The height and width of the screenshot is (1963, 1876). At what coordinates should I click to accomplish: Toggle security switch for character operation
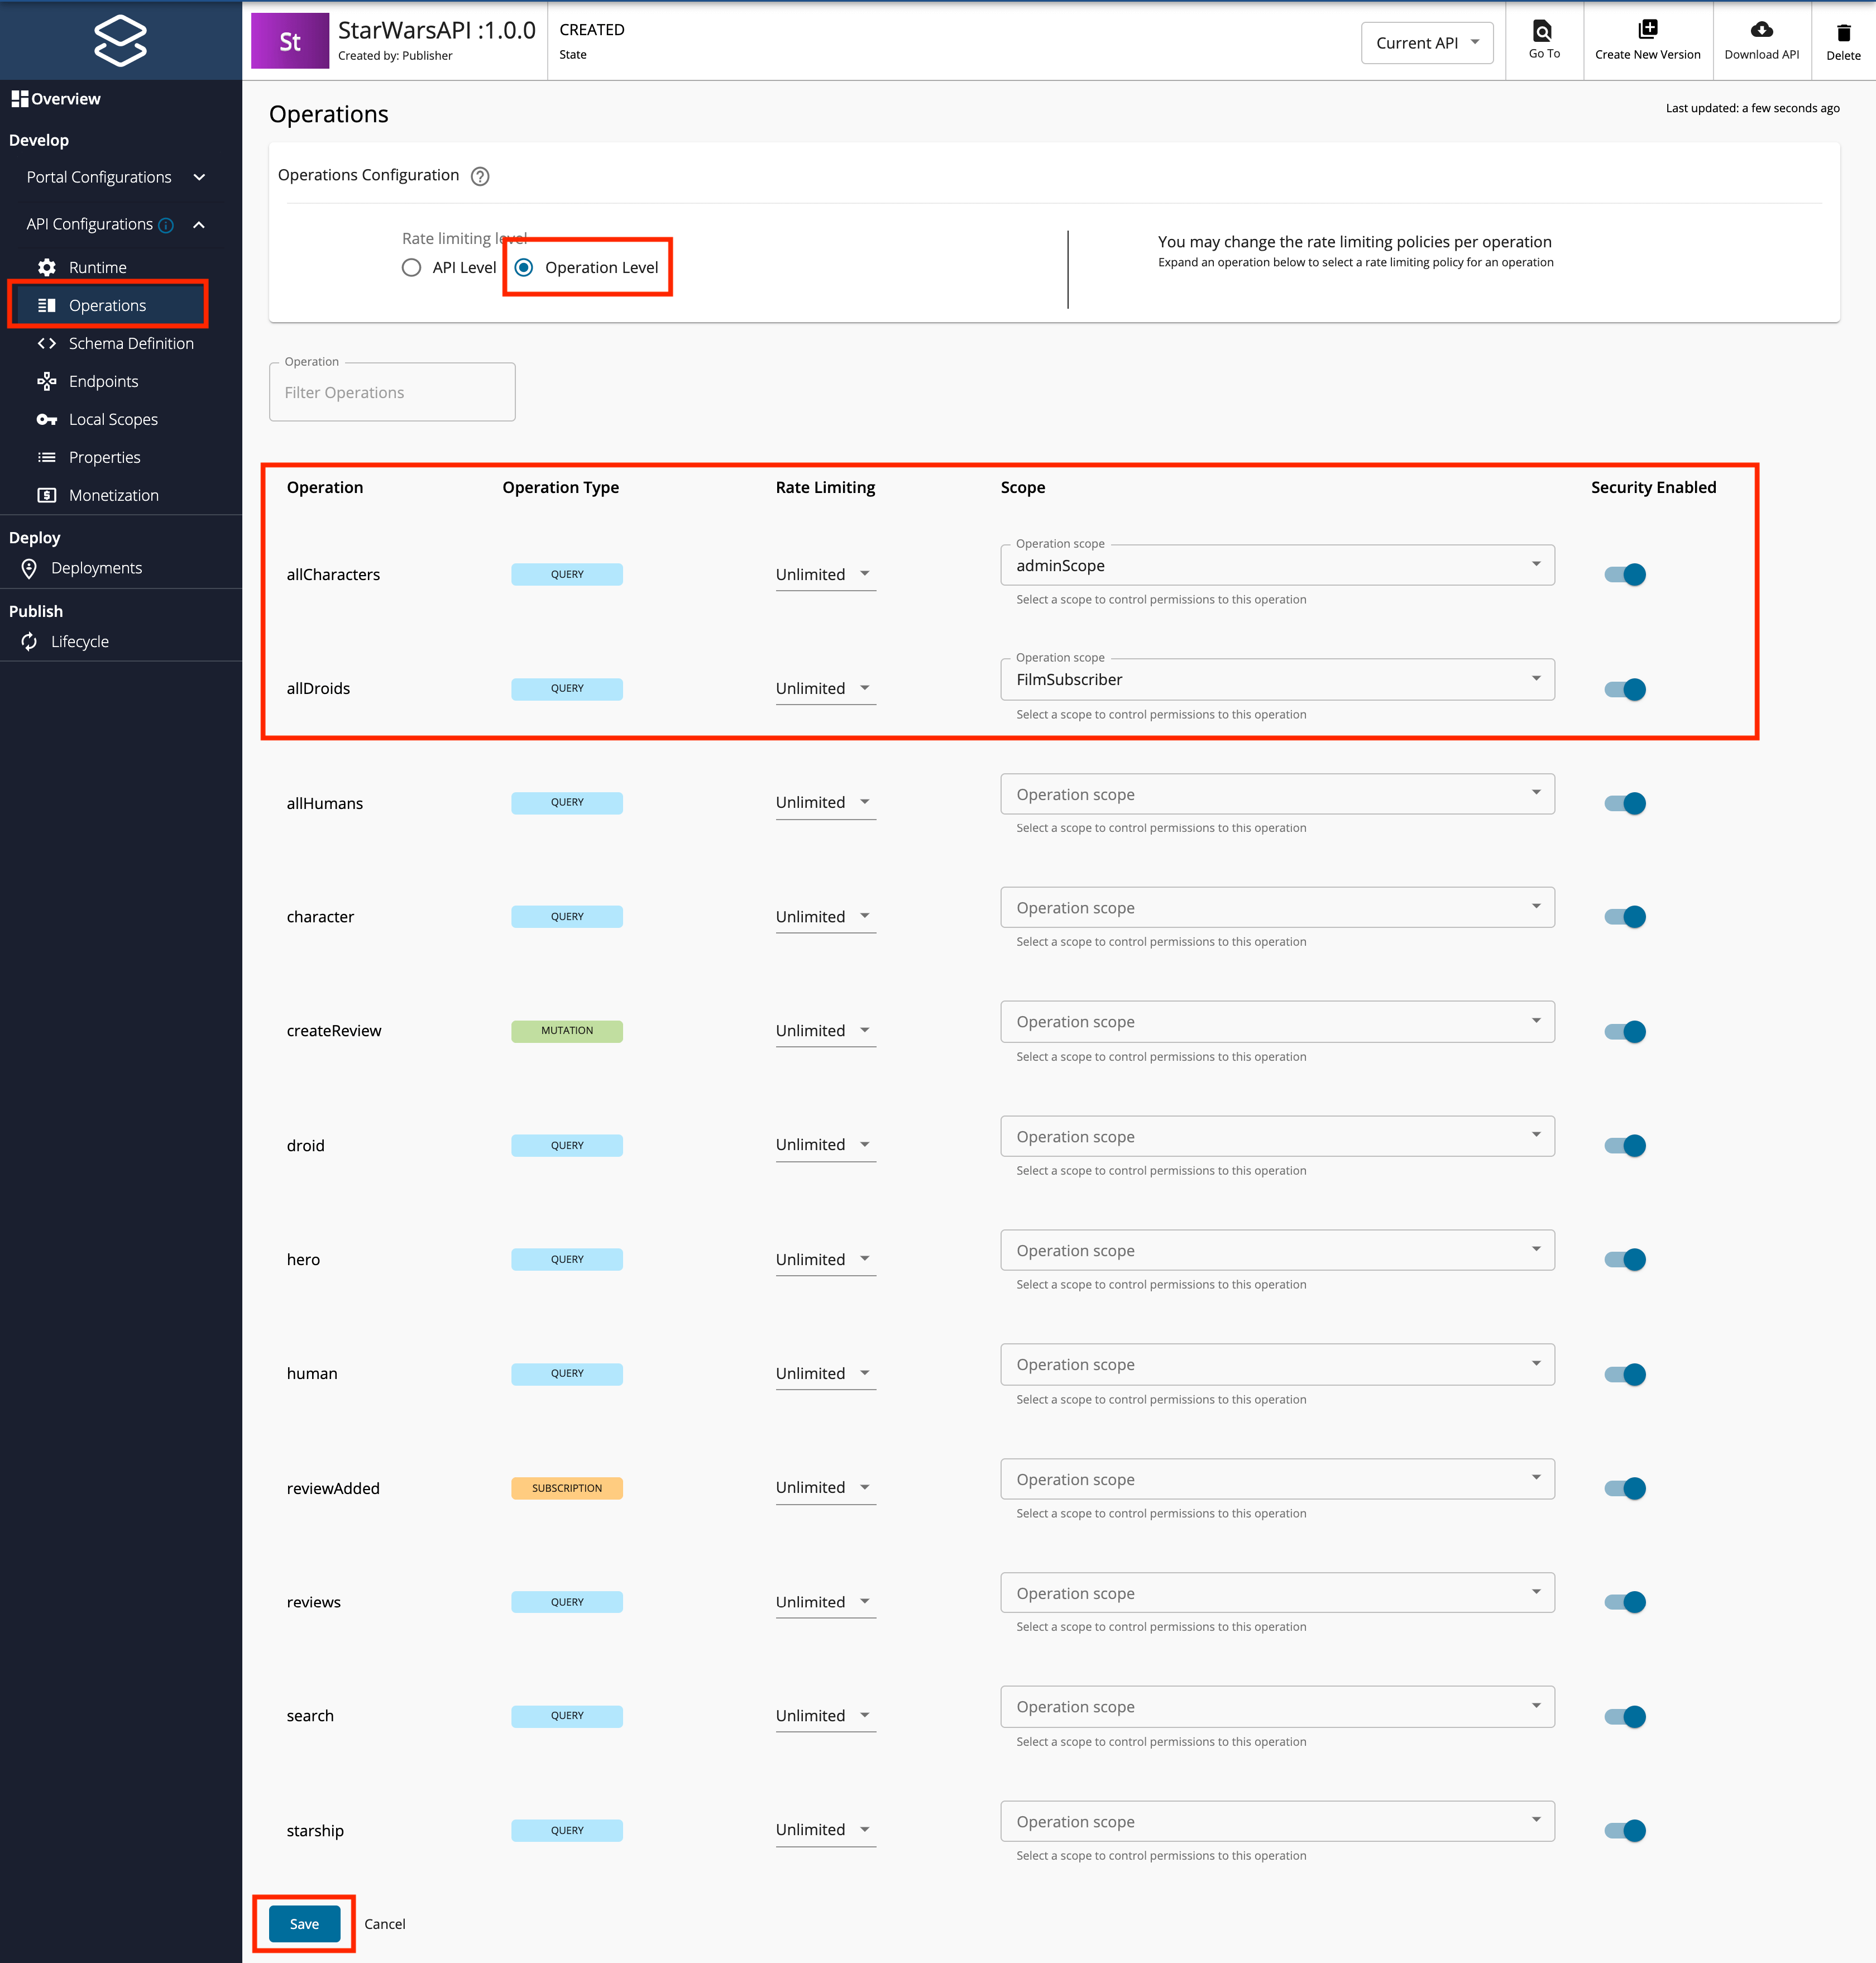tap(1625, 917)
